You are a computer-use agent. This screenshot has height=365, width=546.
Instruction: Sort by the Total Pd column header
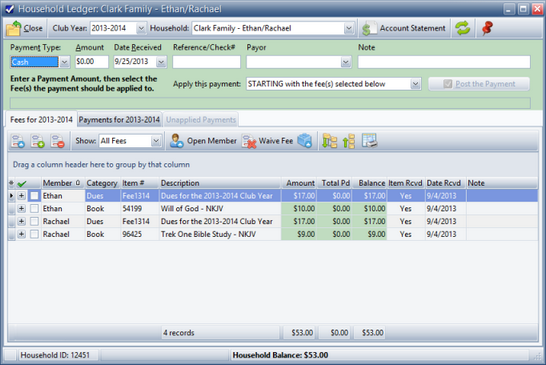335,183
